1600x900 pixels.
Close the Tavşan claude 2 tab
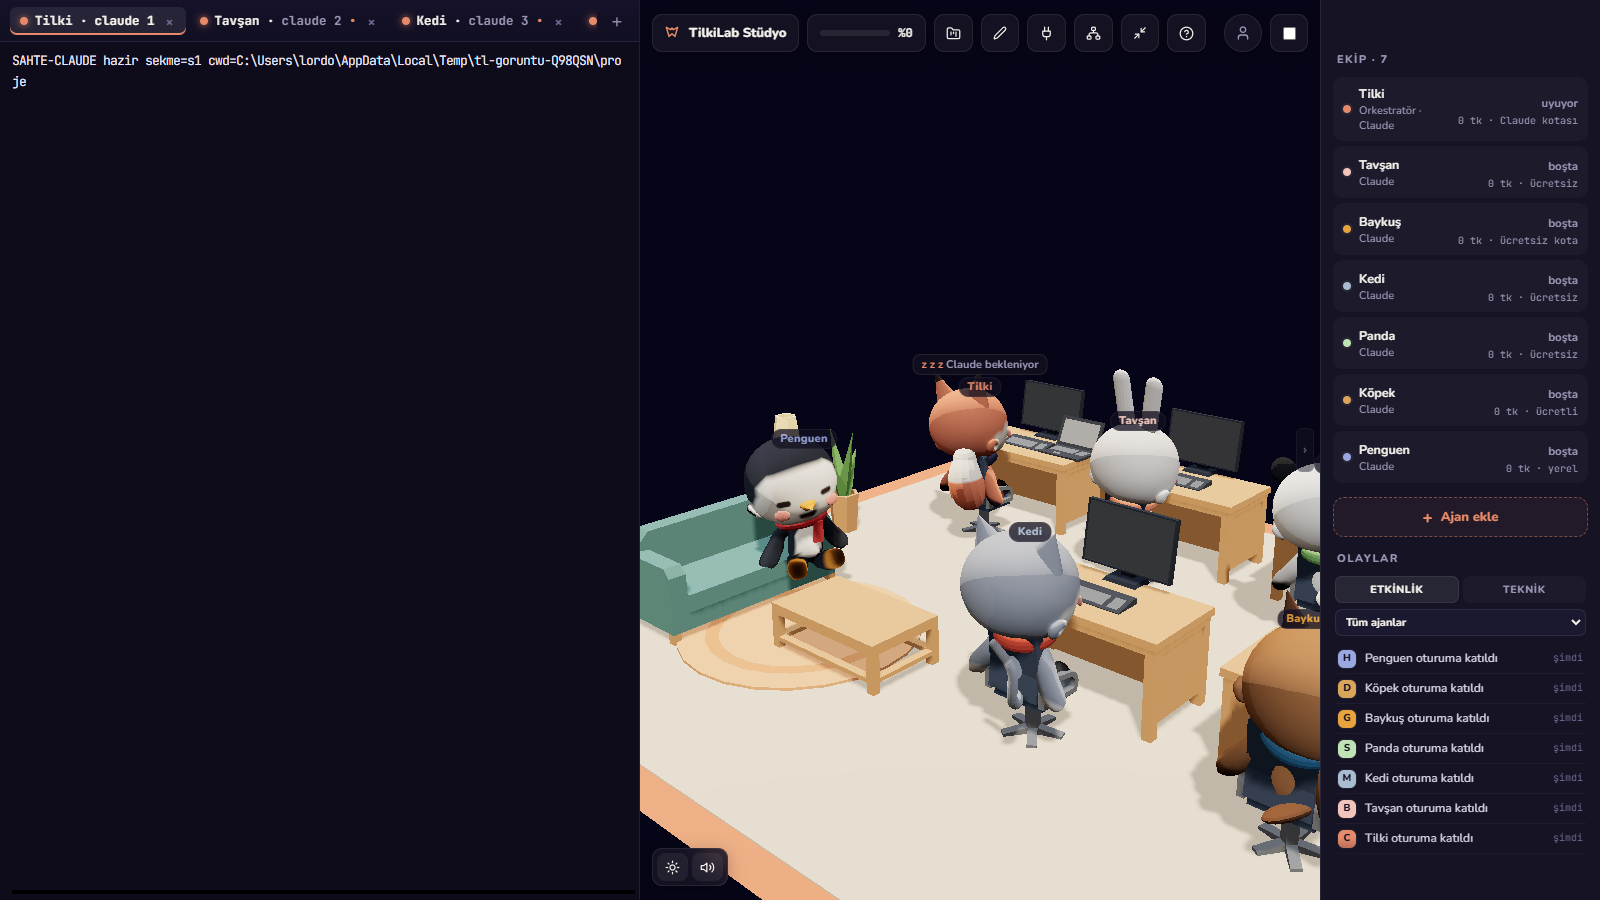coord(371,22)
